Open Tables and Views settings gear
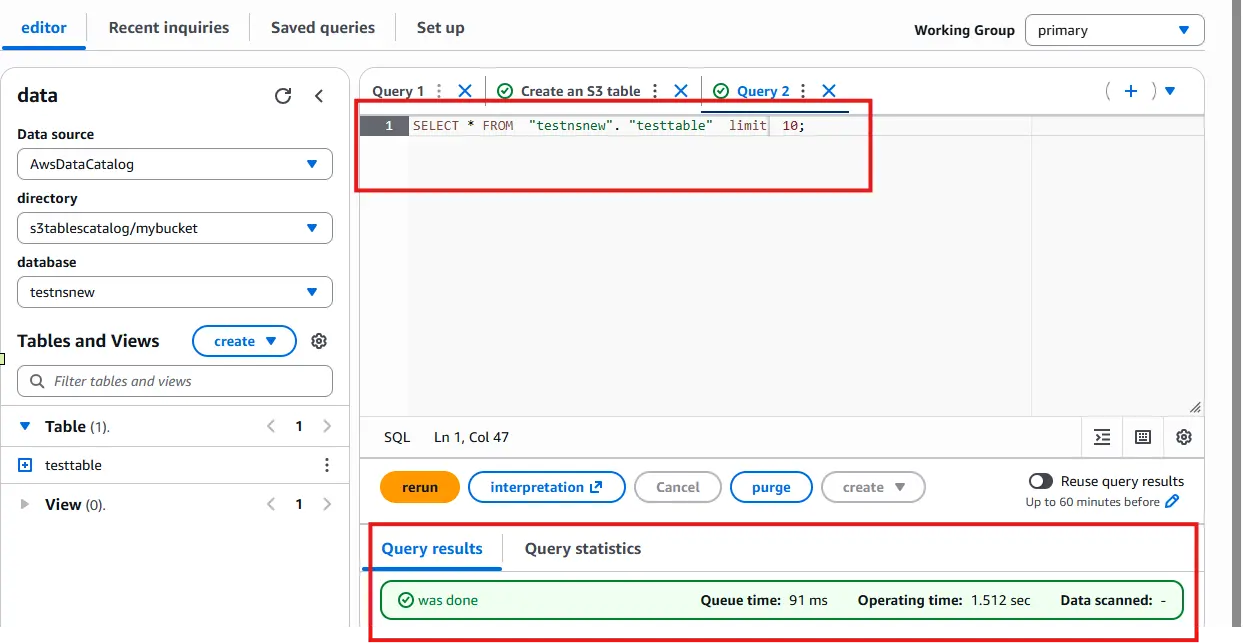 [319, 341]
